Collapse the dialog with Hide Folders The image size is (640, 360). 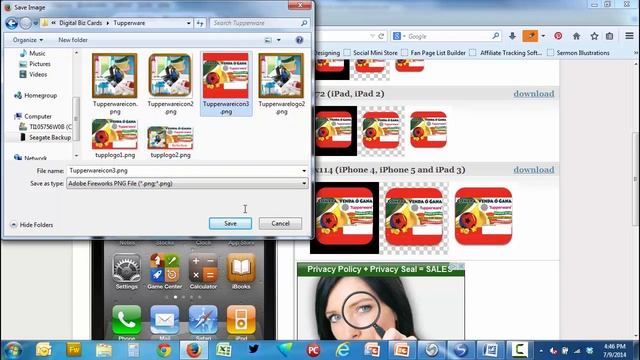[x=32, y=225]
